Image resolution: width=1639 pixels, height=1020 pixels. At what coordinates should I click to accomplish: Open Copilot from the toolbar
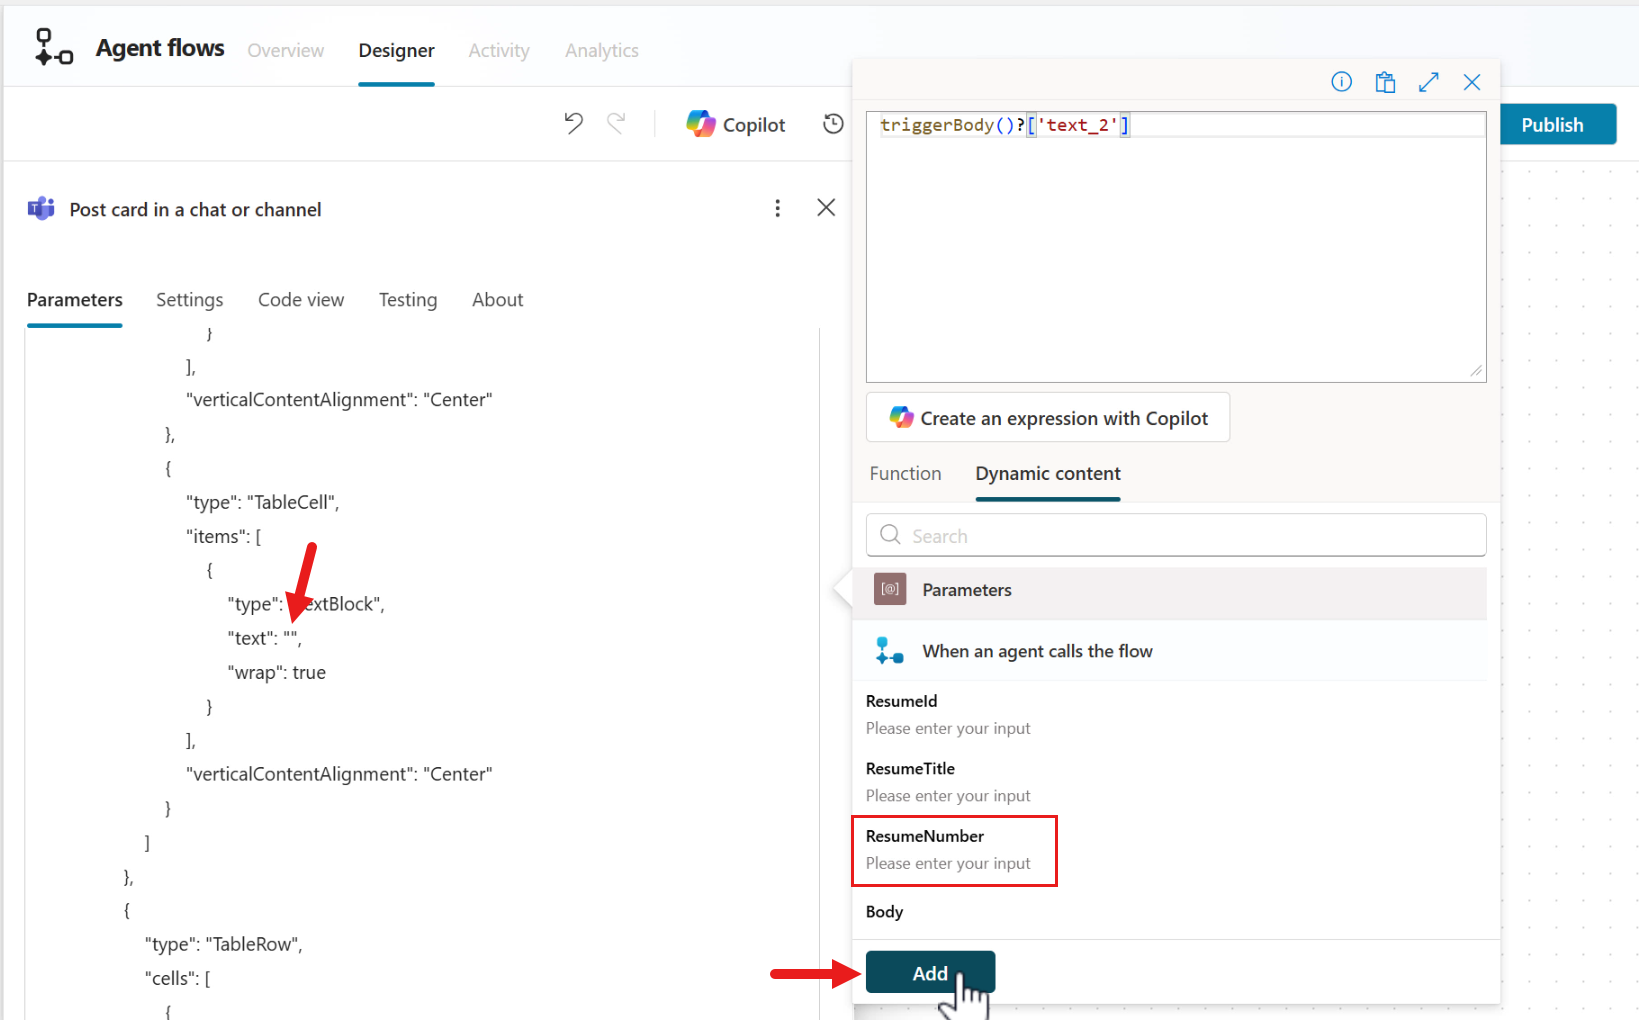click(736, 124)
